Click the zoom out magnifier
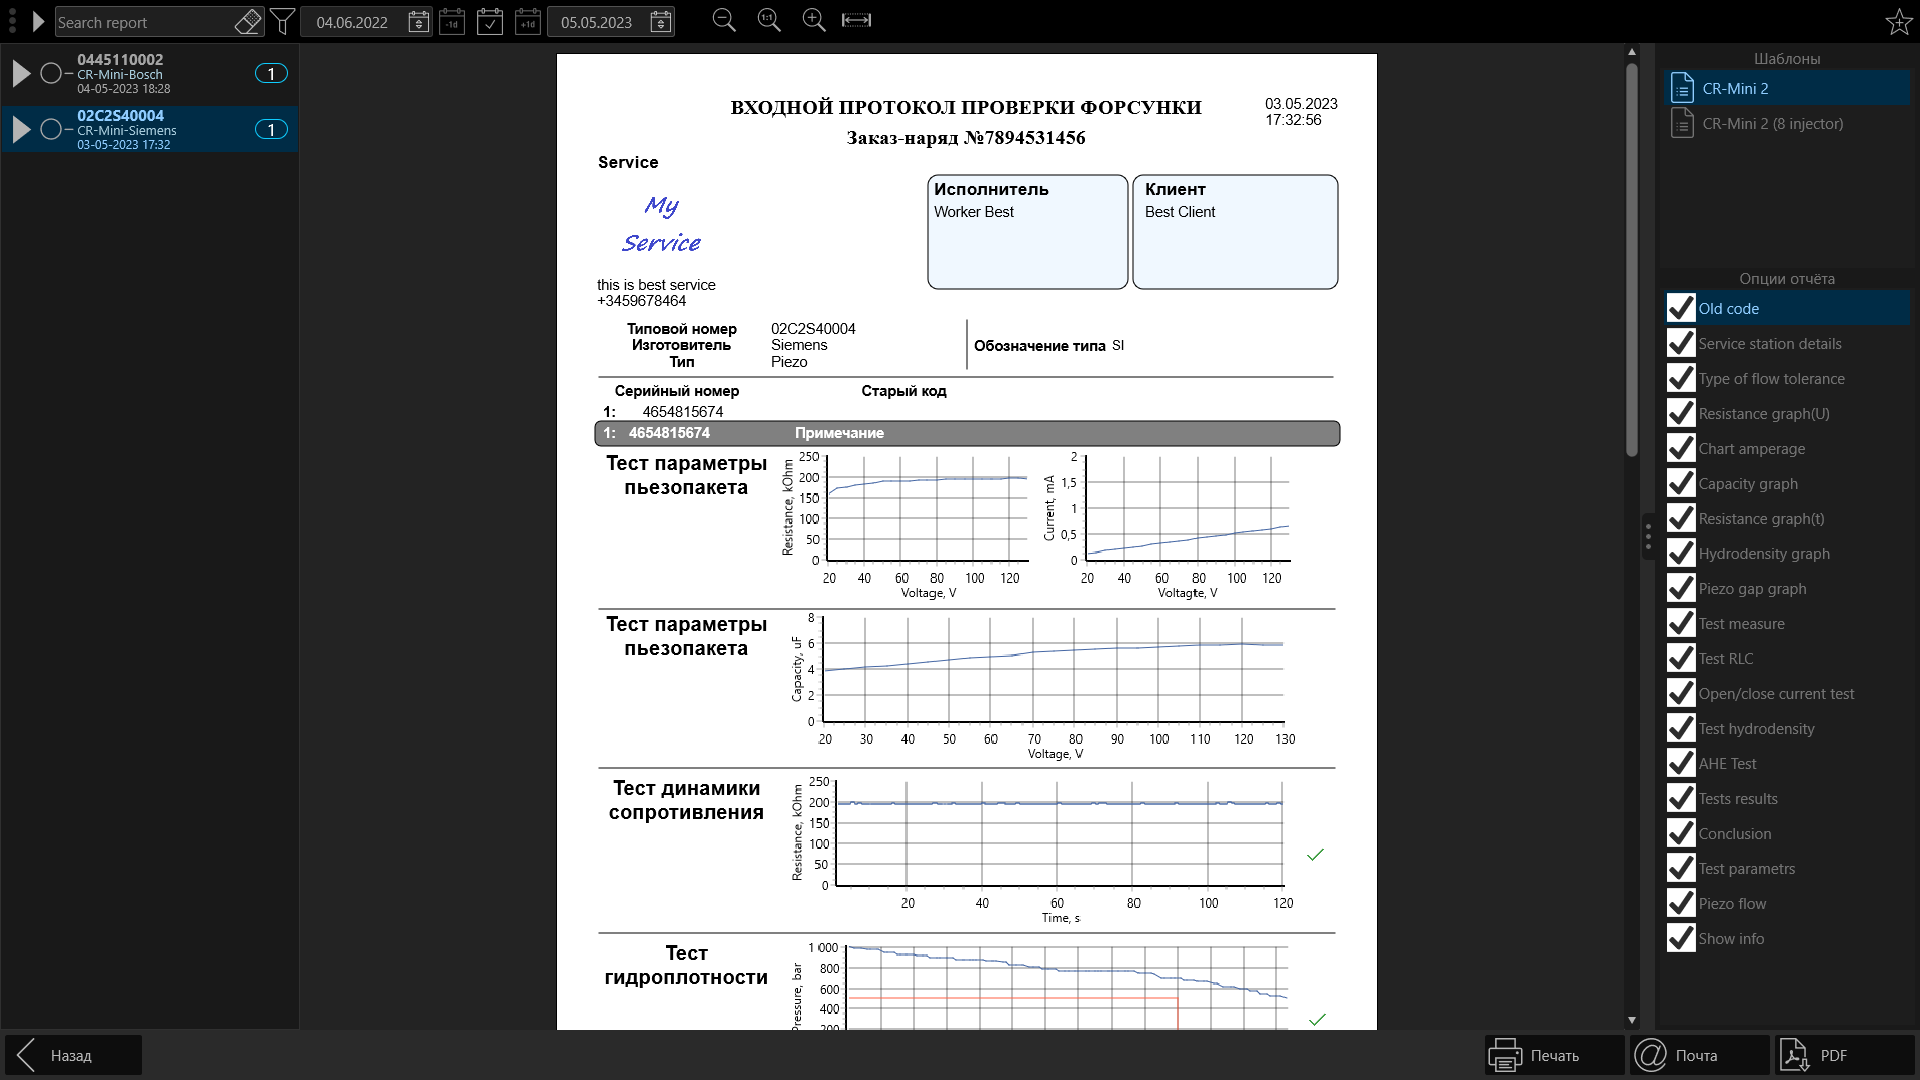Viewport: 1920px width, 1080px height. (x=724, y=20)
